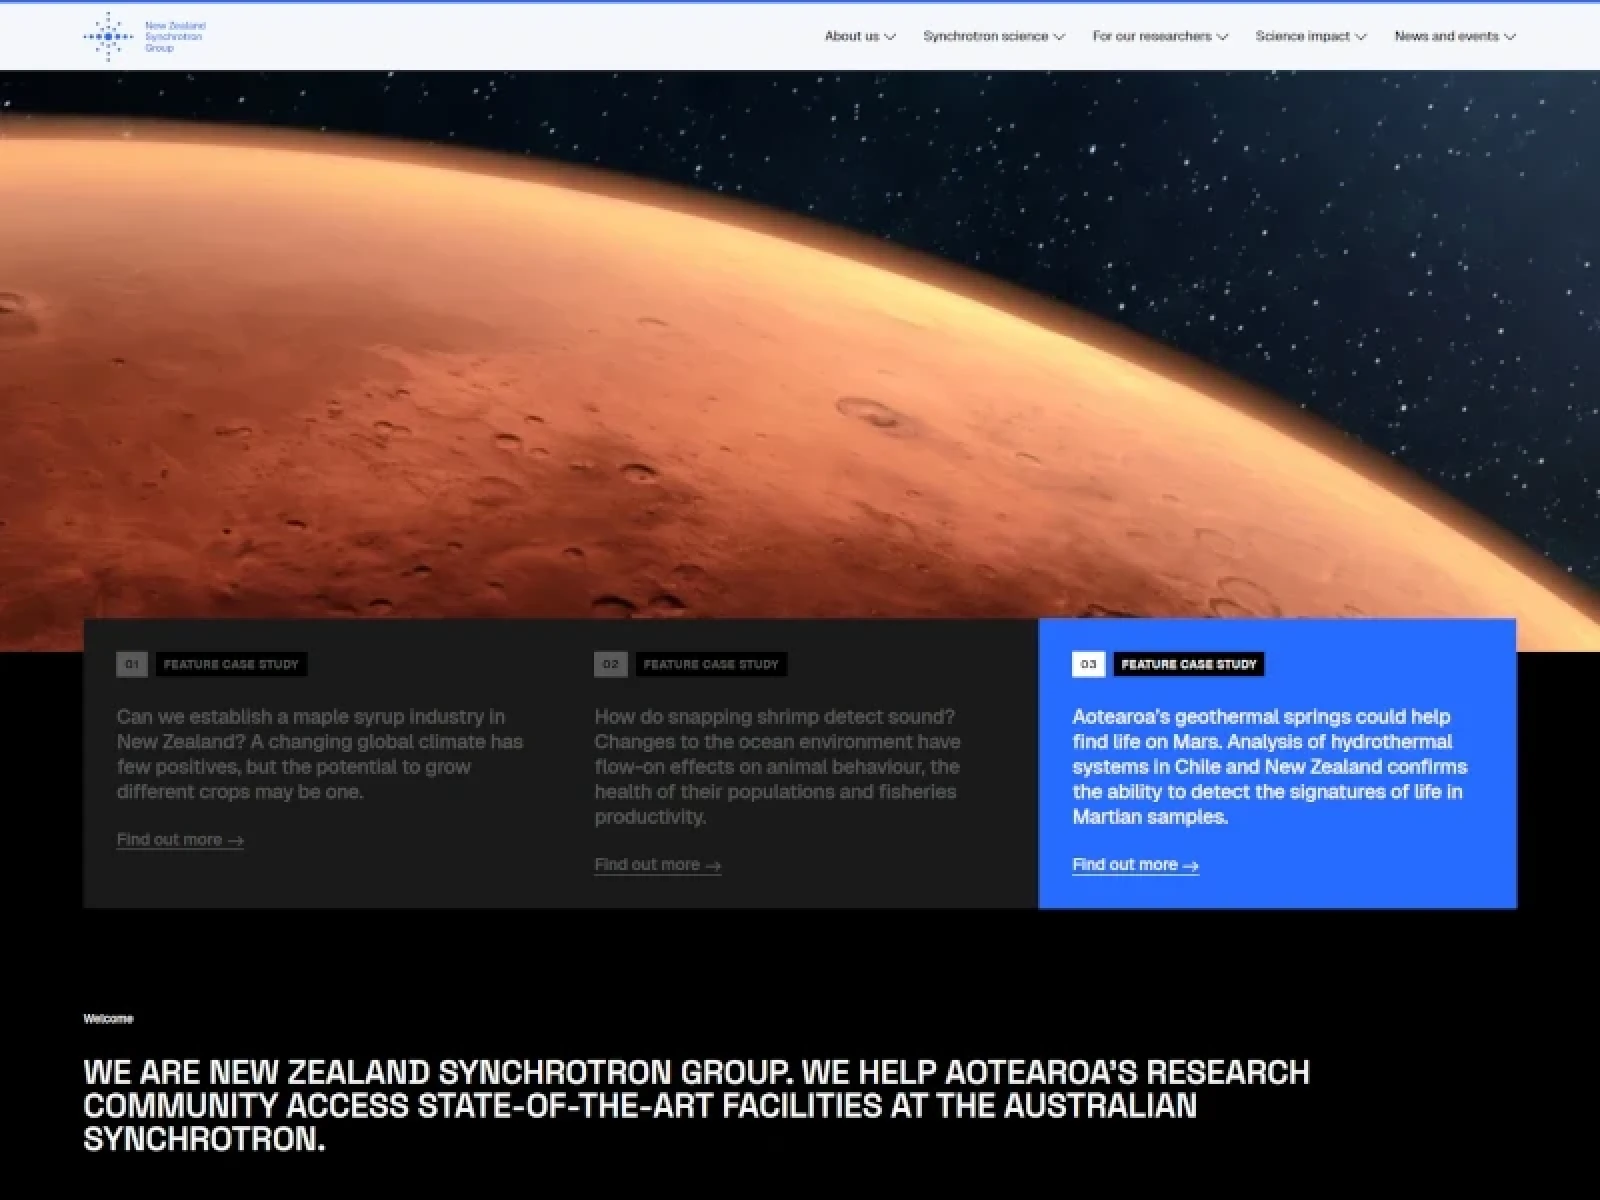Open the About us menu

pos(859,36)
